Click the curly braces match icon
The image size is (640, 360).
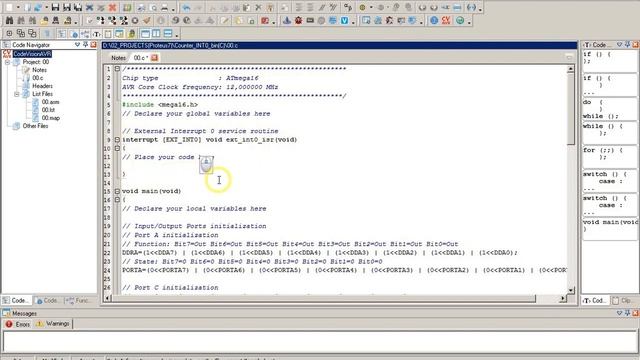coord(471,7)
